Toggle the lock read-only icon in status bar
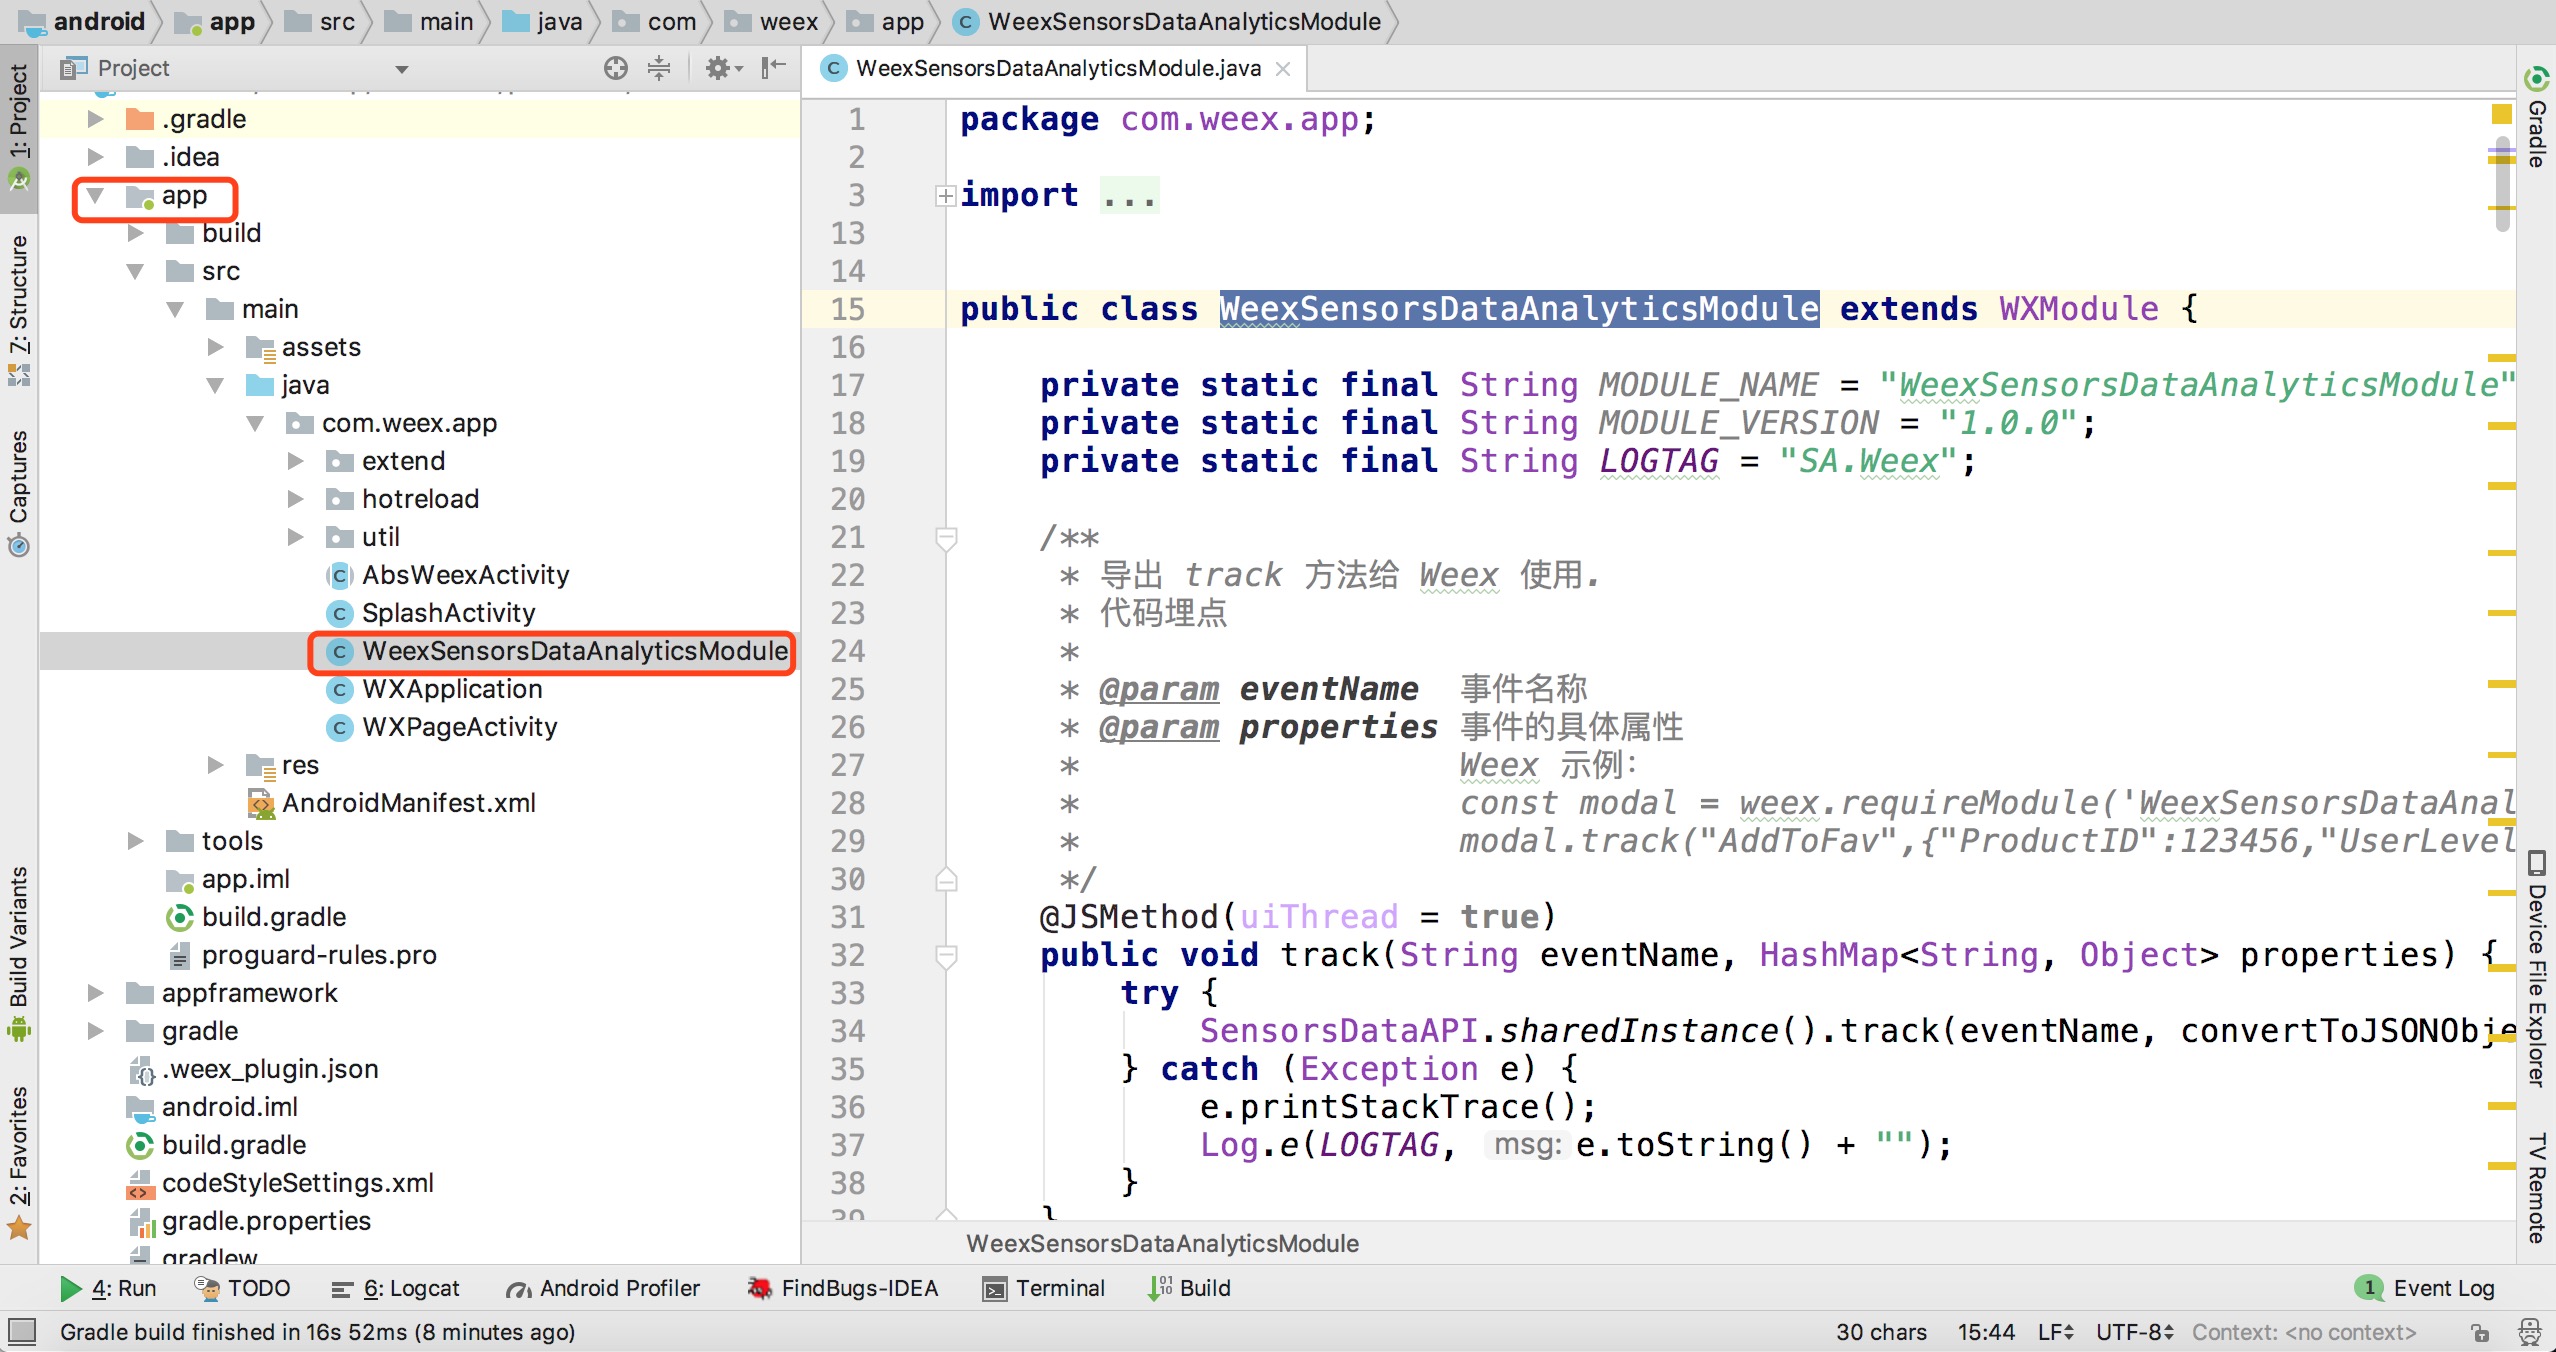The image size is (2556, 1352). (2479, 1332)
